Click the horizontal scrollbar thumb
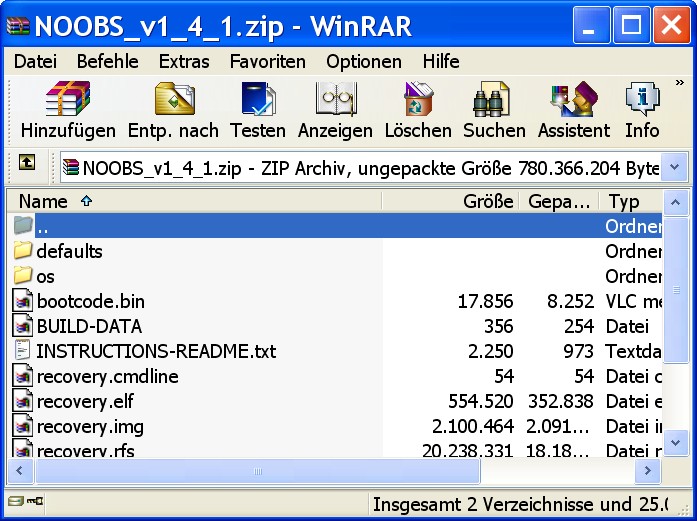697x521 pixels. (x=228, y=468)
